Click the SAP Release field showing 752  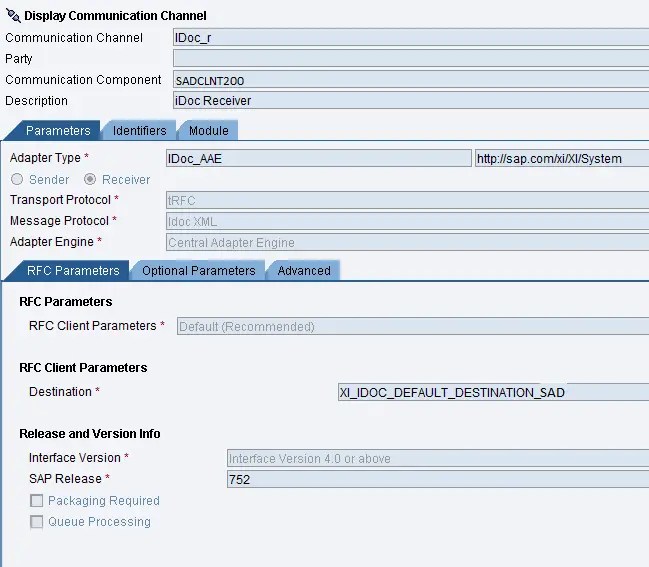click(x=438, y=480)
